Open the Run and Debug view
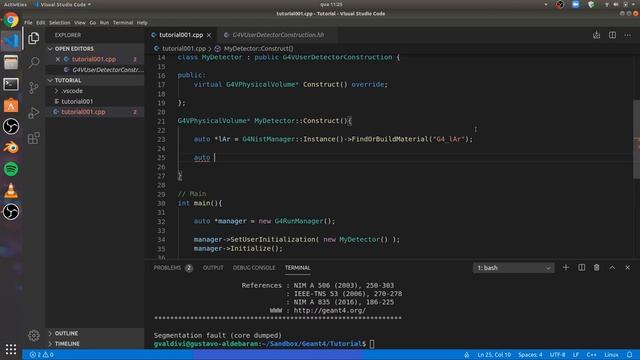This screenshot has height=360, width=640. point(34,113)
